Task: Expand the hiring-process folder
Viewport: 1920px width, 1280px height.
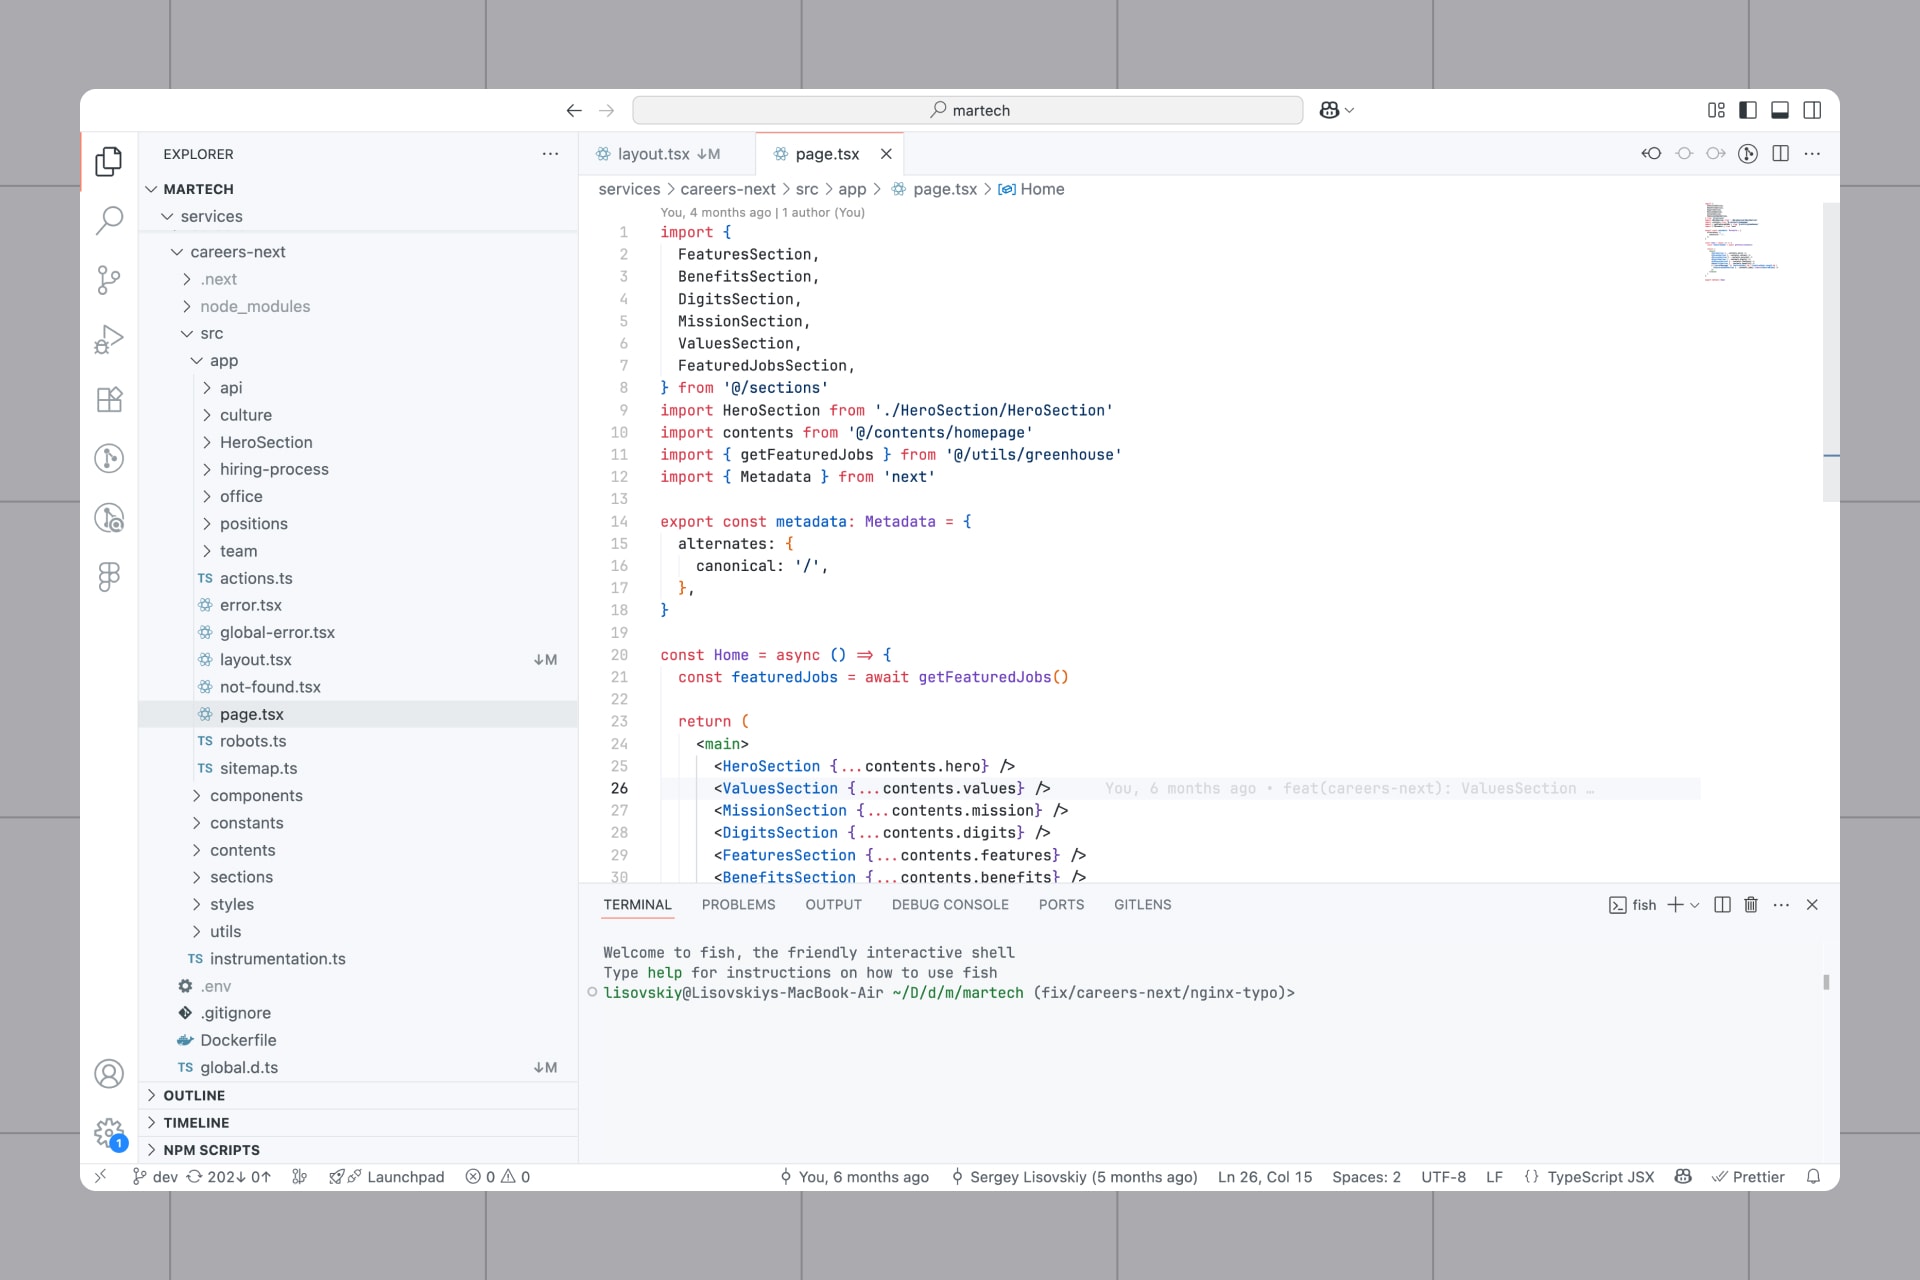Action: click(x=358, y=469)
